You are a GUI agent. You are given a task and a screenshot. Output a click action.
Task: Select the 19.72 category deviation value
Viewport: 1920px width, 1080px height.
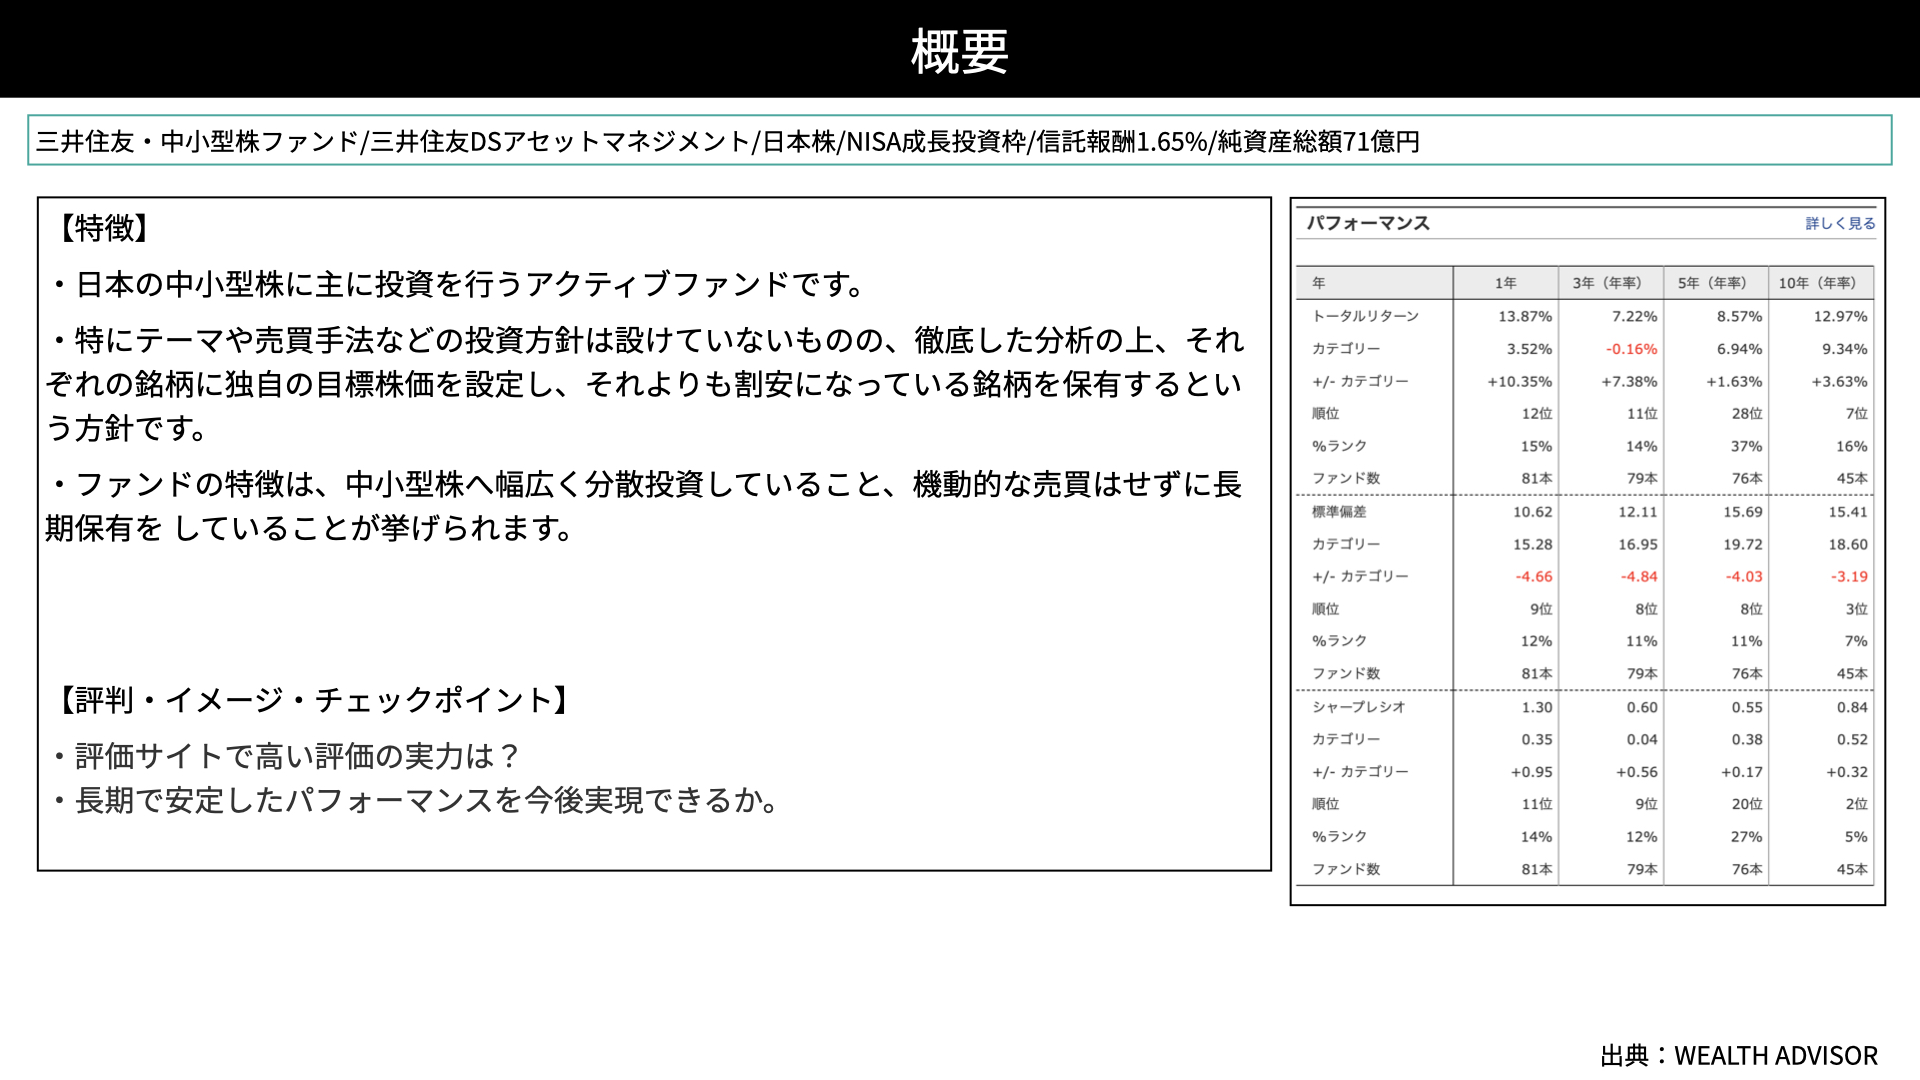tap(1742, 544)
